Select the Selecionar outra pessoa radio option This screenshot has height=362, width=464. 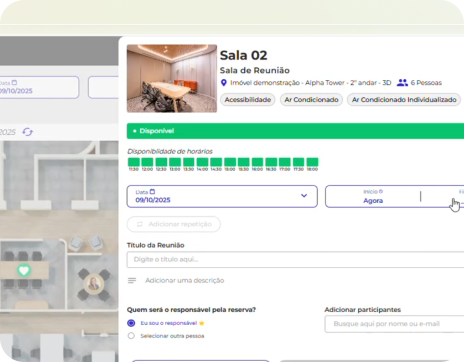tap(131, 336)
